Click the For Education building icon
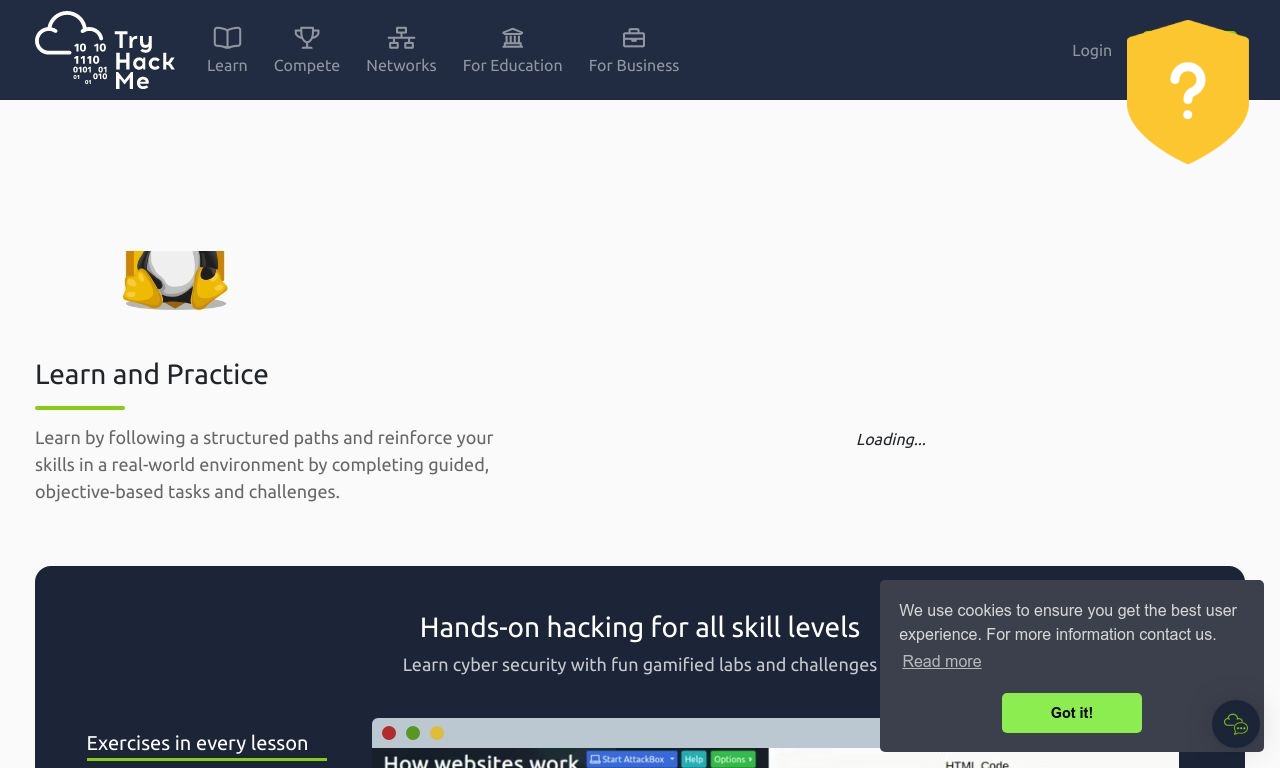The width and height of the screenshot is (1280, 768). [513, 38]
